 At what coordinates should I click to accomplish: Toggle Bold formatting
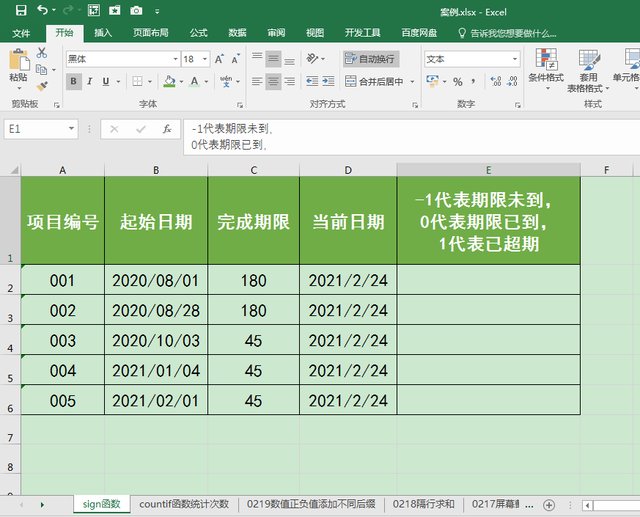point(73,81)
